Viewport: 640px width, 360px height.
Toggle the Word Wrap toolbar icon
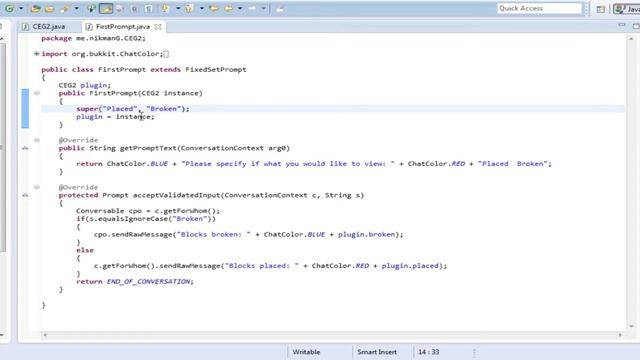coord(134,9)
